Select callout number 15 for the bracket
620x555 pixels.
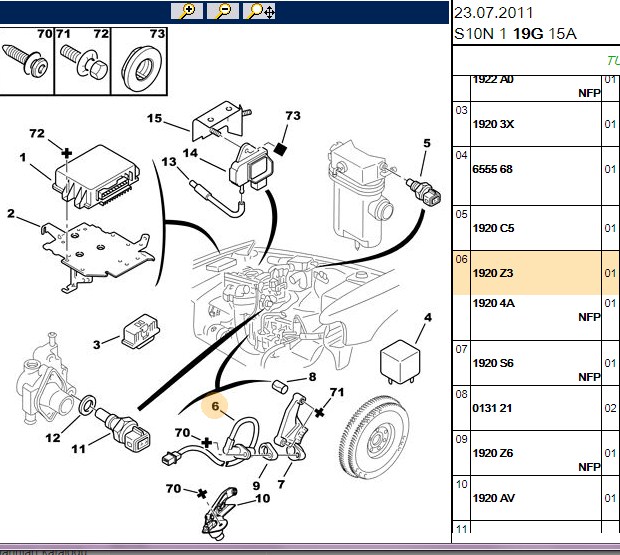[154, 118]
